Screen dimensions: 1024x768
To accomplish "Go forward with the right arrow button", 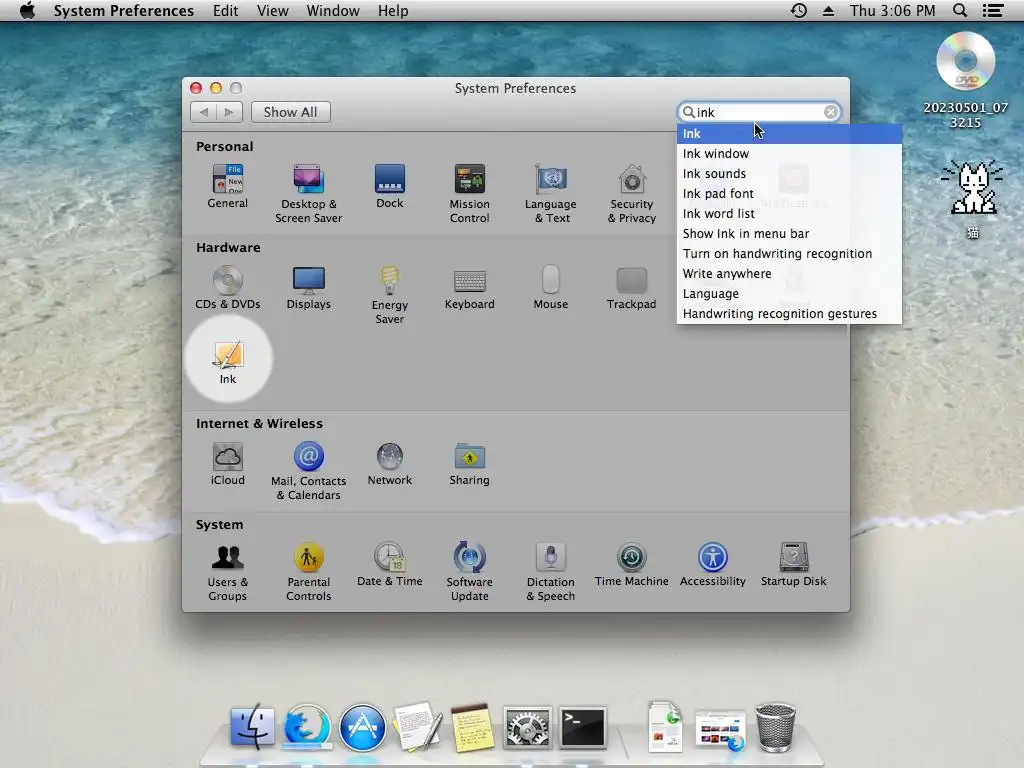I will click(229, 112).
